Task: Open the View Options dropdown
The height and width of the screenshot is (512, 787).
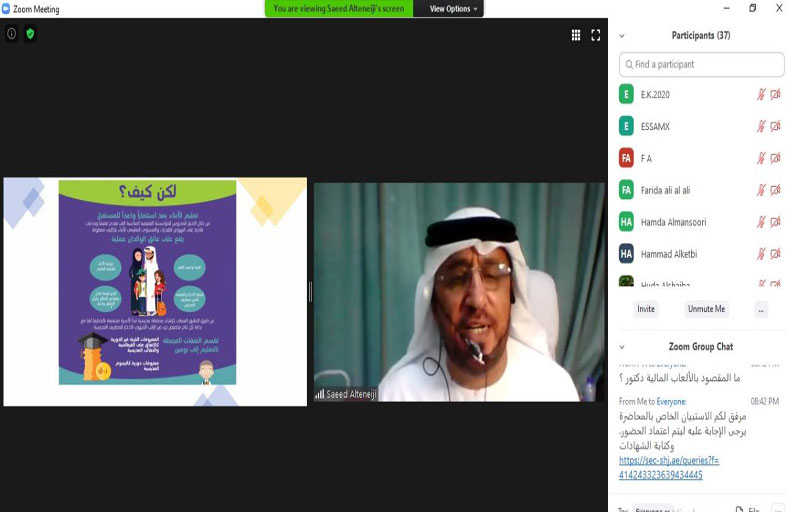Action: [454, 9]
